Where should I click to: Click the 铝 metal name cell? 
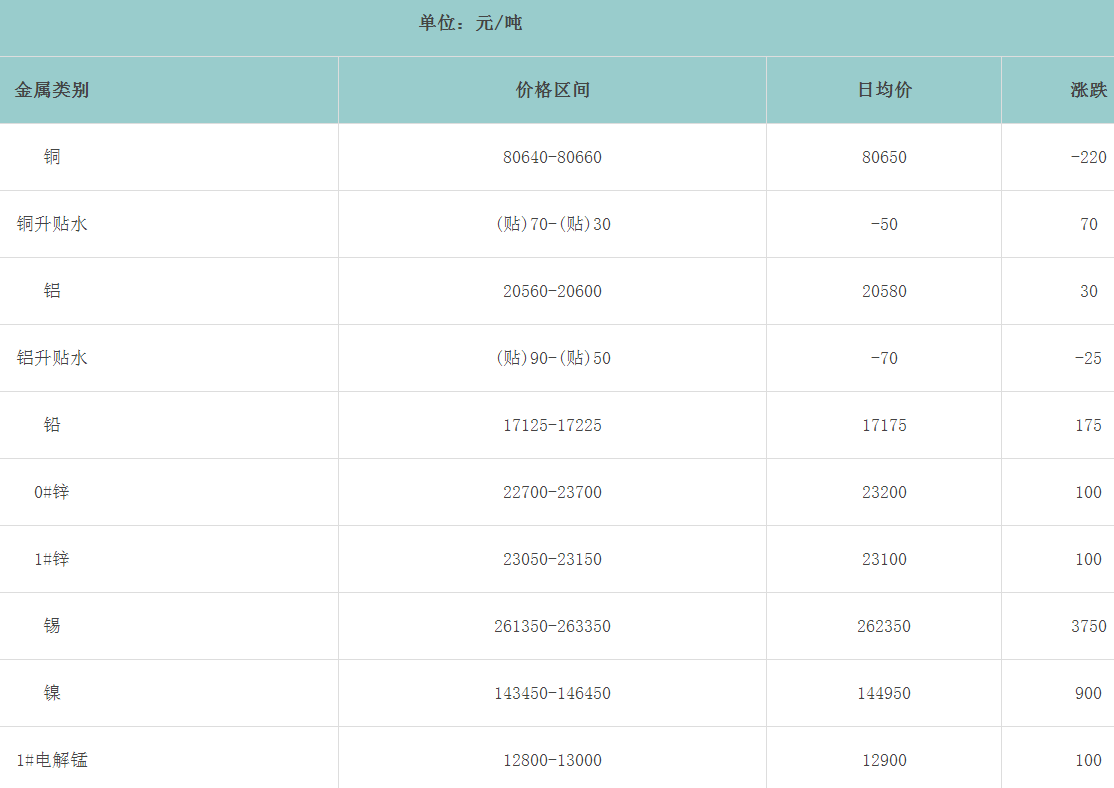(x=52, y=291)
